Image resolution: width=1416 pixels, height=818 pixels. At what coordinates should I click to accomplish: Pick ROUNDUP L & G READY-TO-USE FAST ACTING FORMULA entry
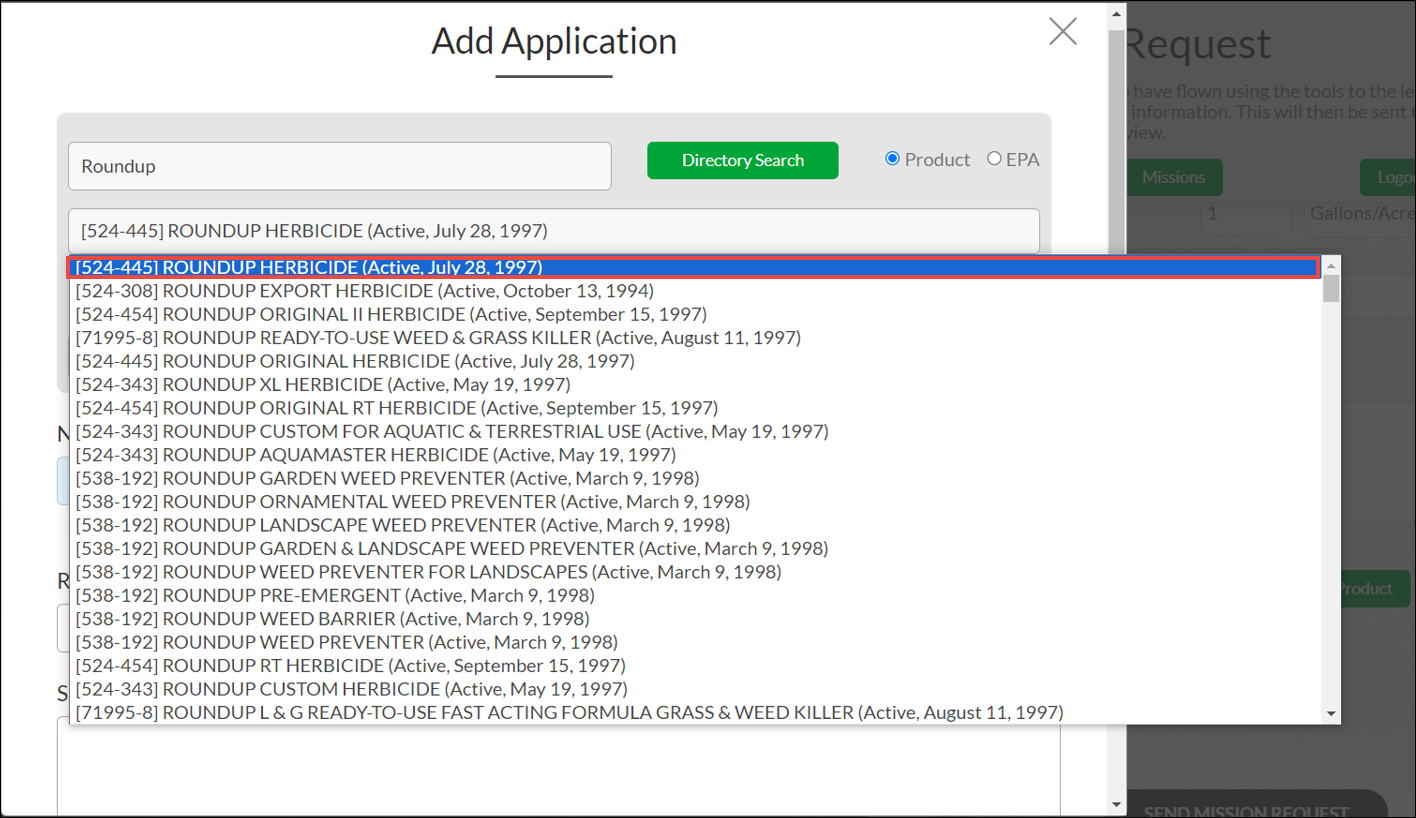[695, 713]
